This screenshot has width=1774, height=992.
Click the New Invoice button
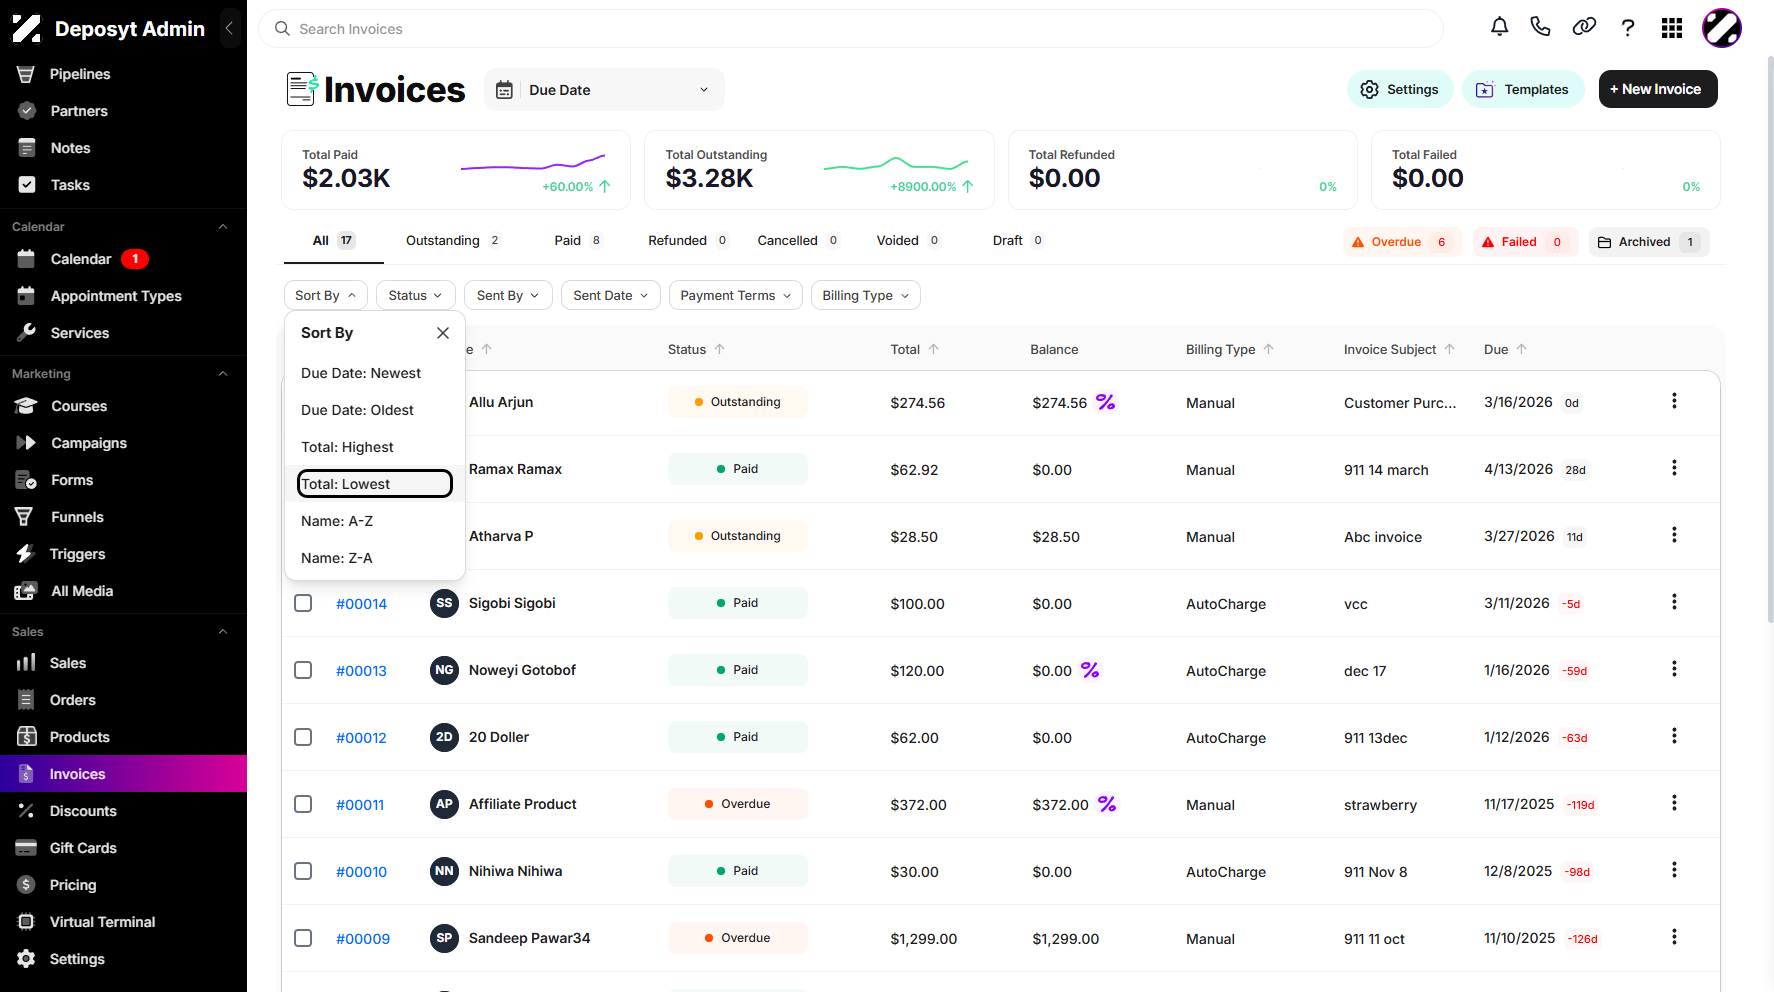1658,89
